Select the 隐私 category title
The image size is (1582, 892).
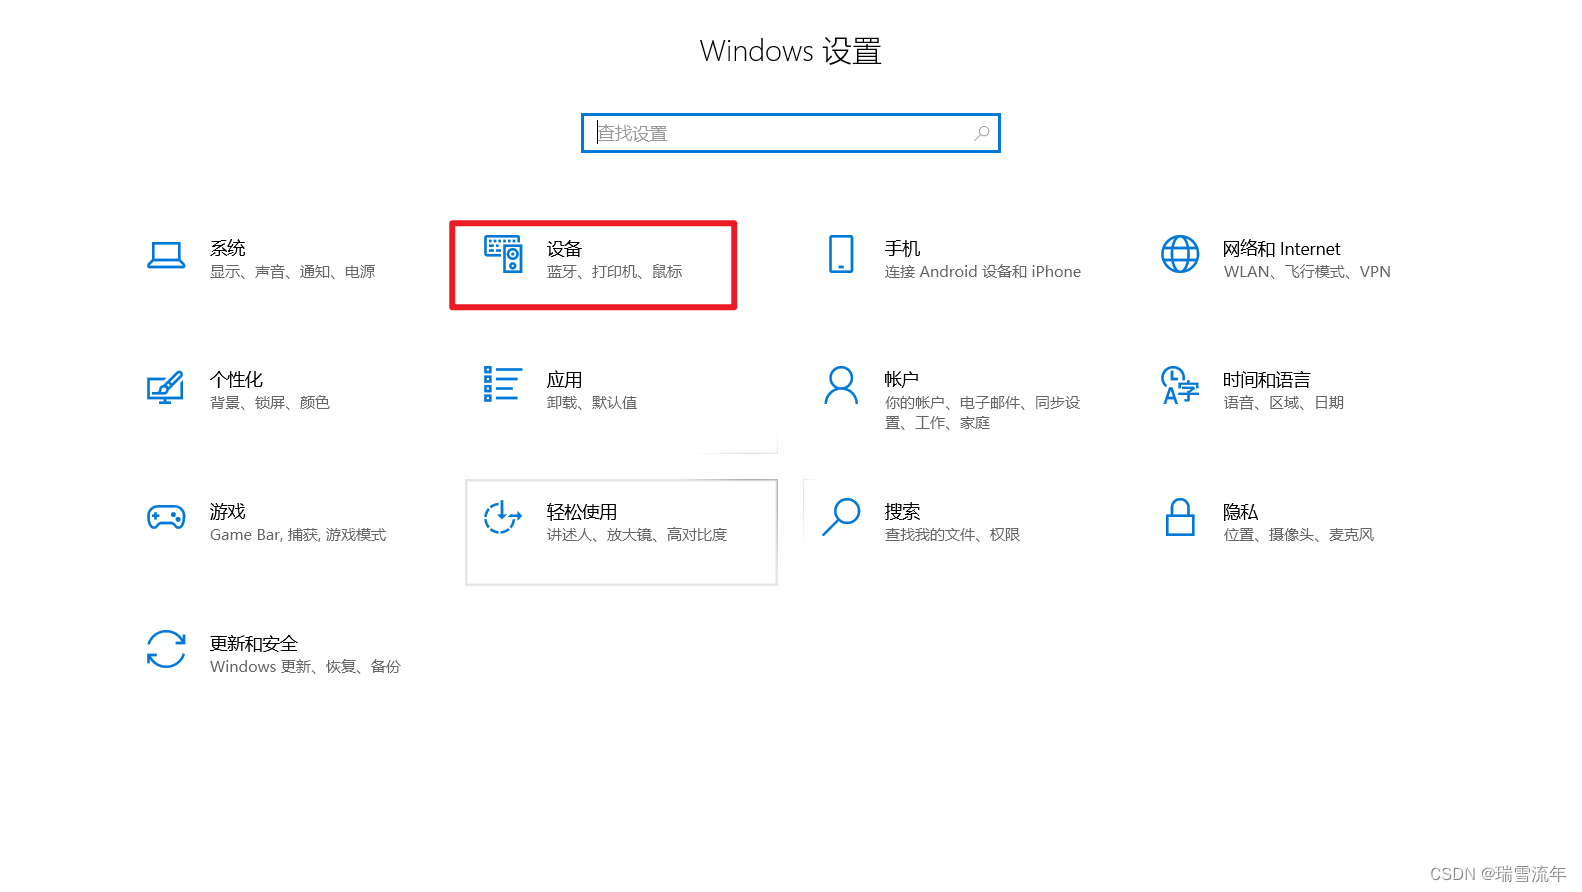pyautogui.click(x=1240, y=512)
